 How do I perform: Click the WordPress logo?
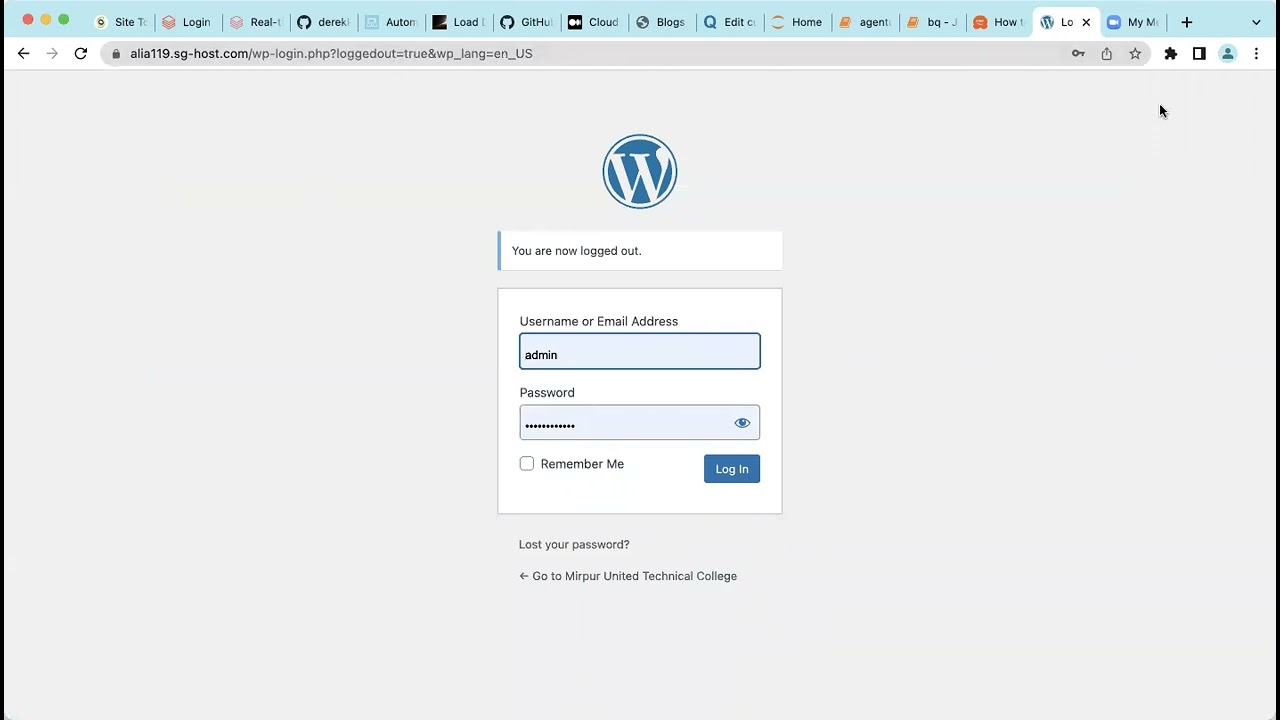[x=640, y=171]
